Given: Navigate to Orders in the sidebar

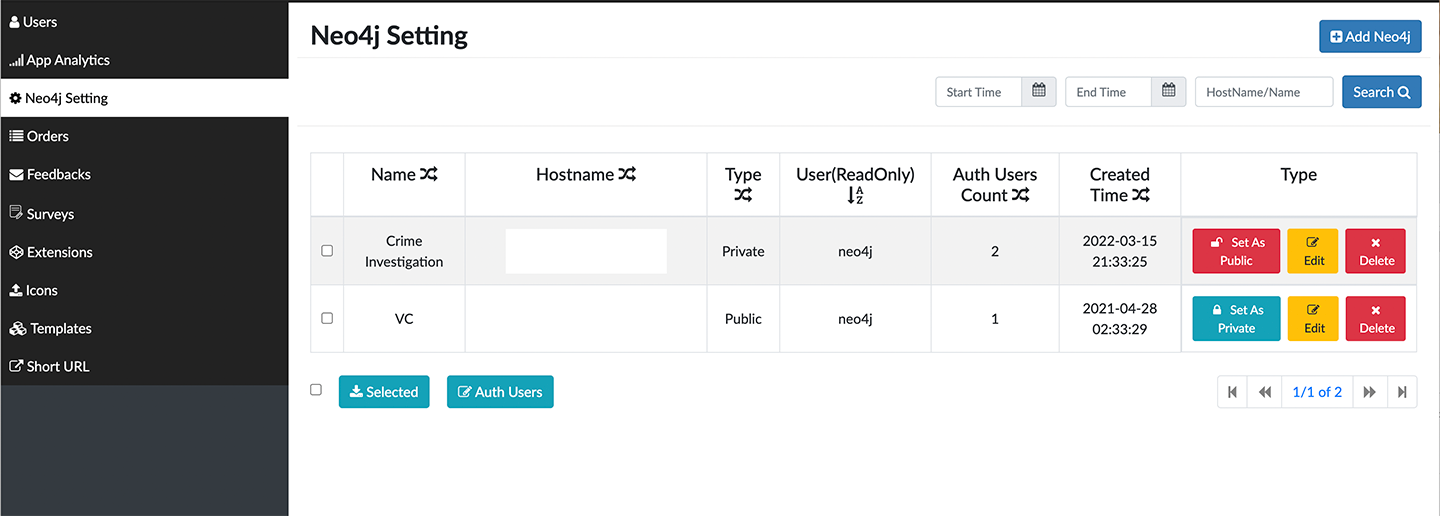Looking at the screenshot, I should (47, 136).
